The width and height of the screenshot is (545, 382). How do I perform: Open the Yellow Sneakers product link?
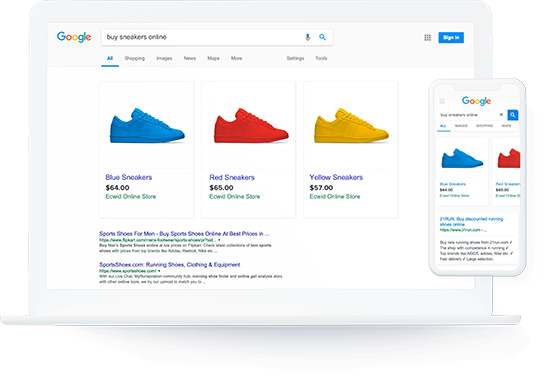tap(336, 177)
